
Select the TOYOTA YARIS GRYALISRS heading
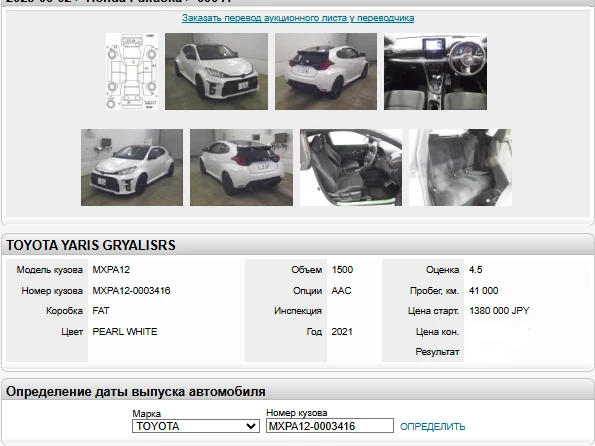[91, 245]
